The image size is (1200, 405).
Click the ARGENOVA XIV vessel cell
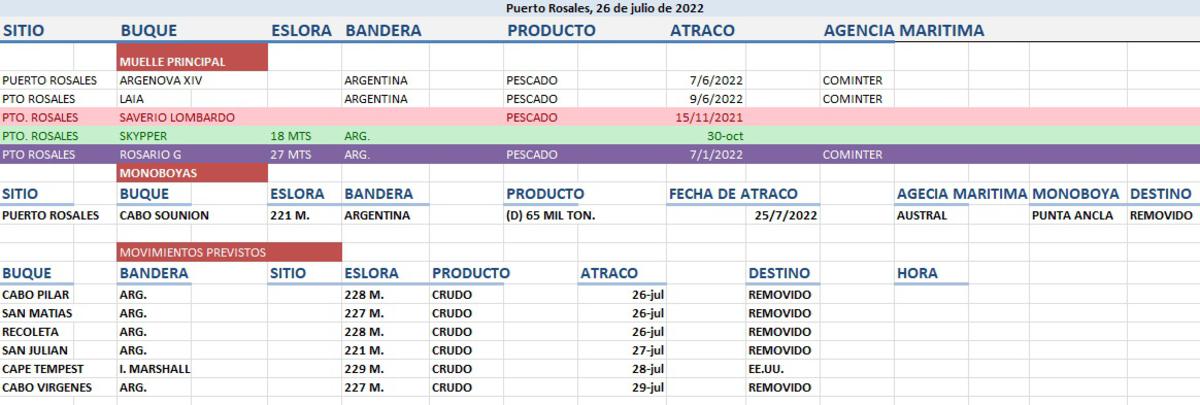click(x=192, y=80)
